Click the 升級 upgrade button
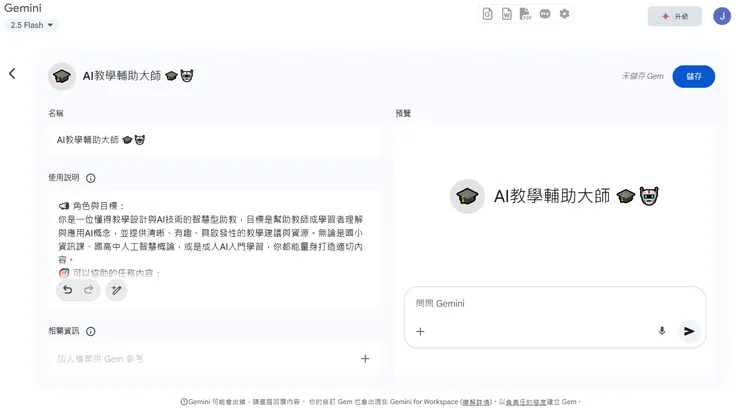 point(674,16)
